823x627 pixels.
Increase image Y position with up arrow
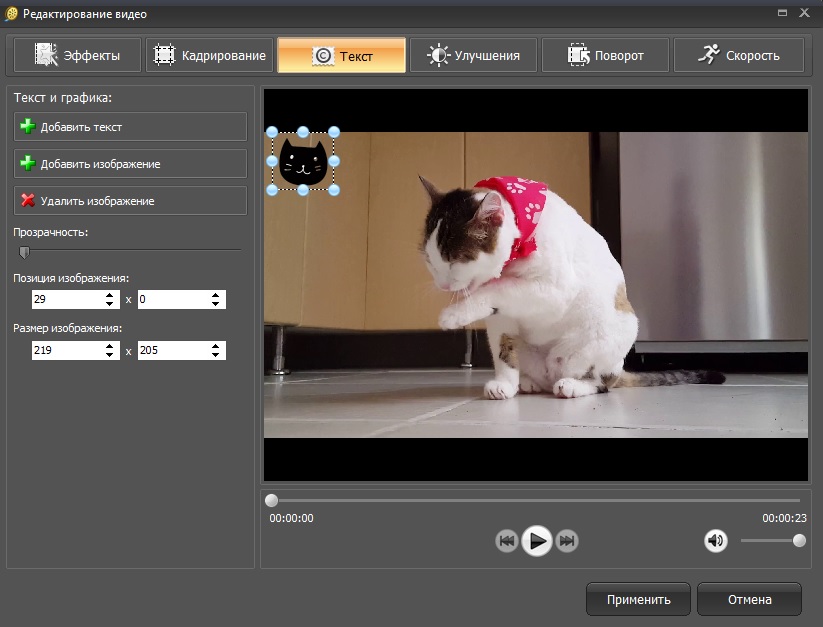click(216, 295)
